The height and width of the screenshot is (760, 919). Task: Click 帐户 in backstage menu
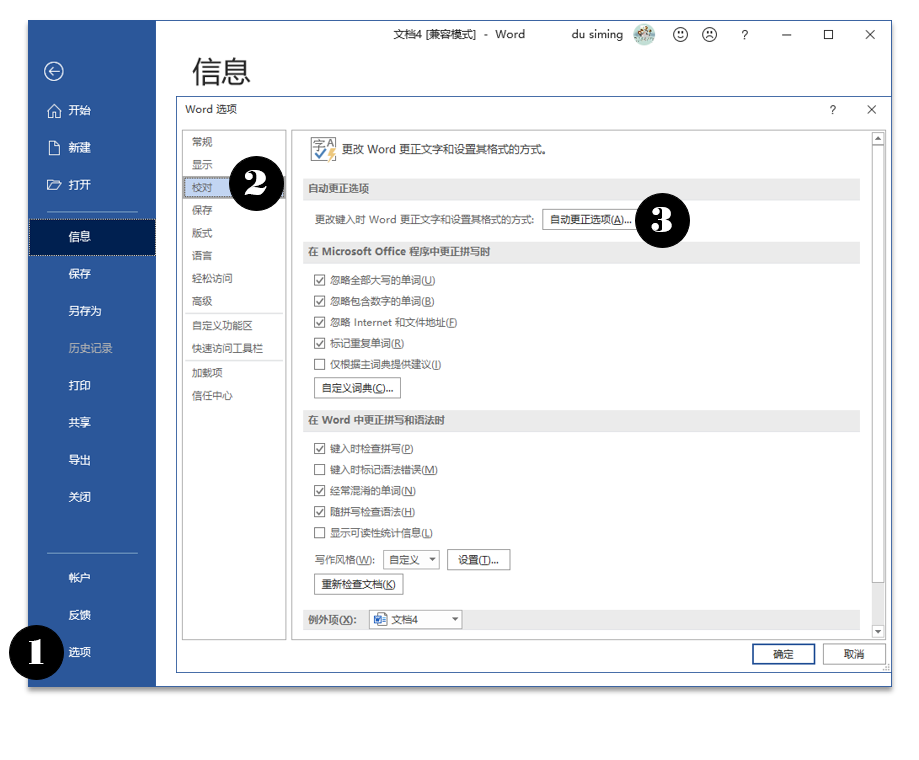tap(92, 578)
